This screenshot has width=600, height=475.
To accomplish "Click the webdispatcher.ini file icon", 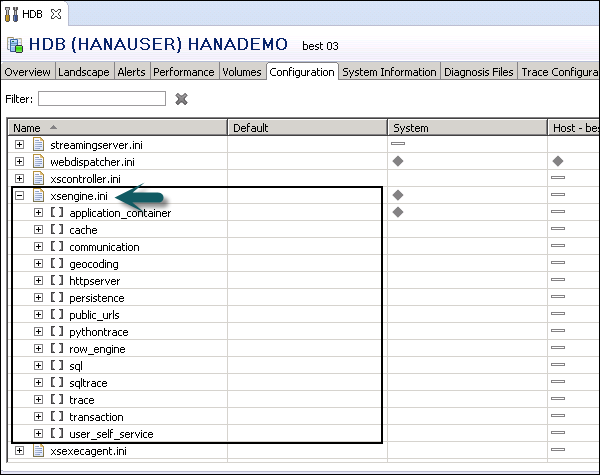I will (38, 161).
